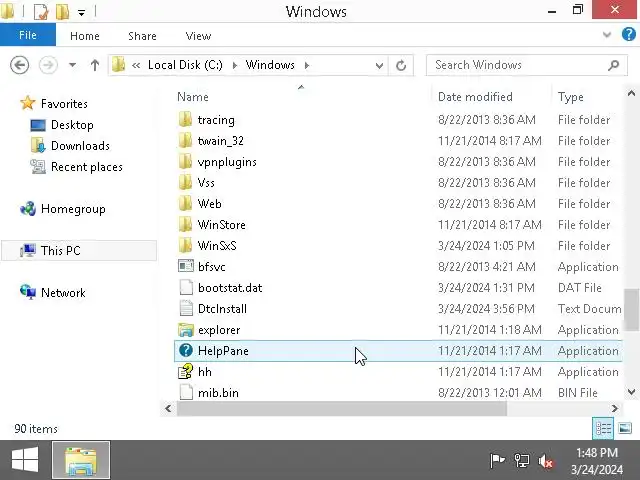This screenshot has height=480, width=640.
Task: Sort by the Type column header
Action: [571, 97]
